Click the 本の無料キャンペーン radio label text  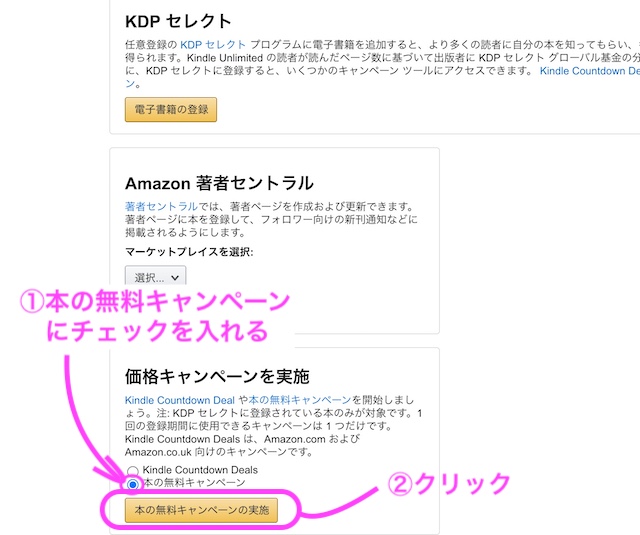coord(195,484)
